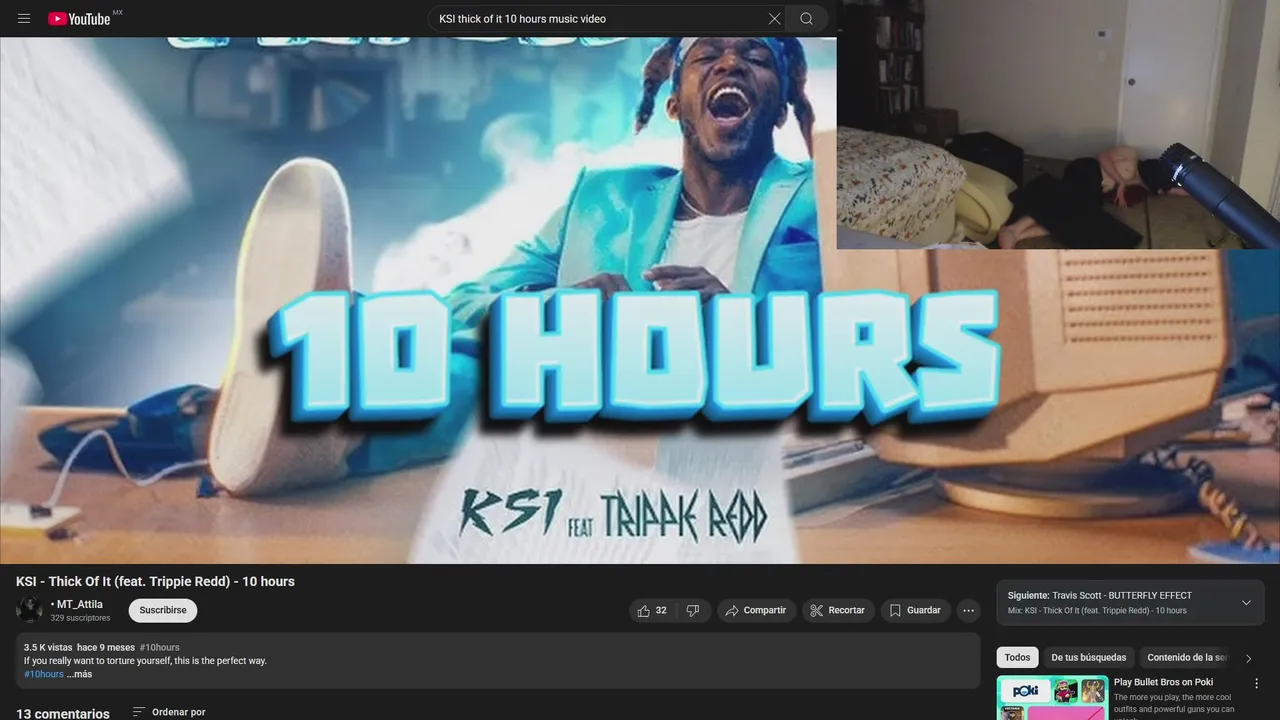Like the video with thumbs-up
This screenshot has height=720, width=1280.
click(x=653, y=610)
